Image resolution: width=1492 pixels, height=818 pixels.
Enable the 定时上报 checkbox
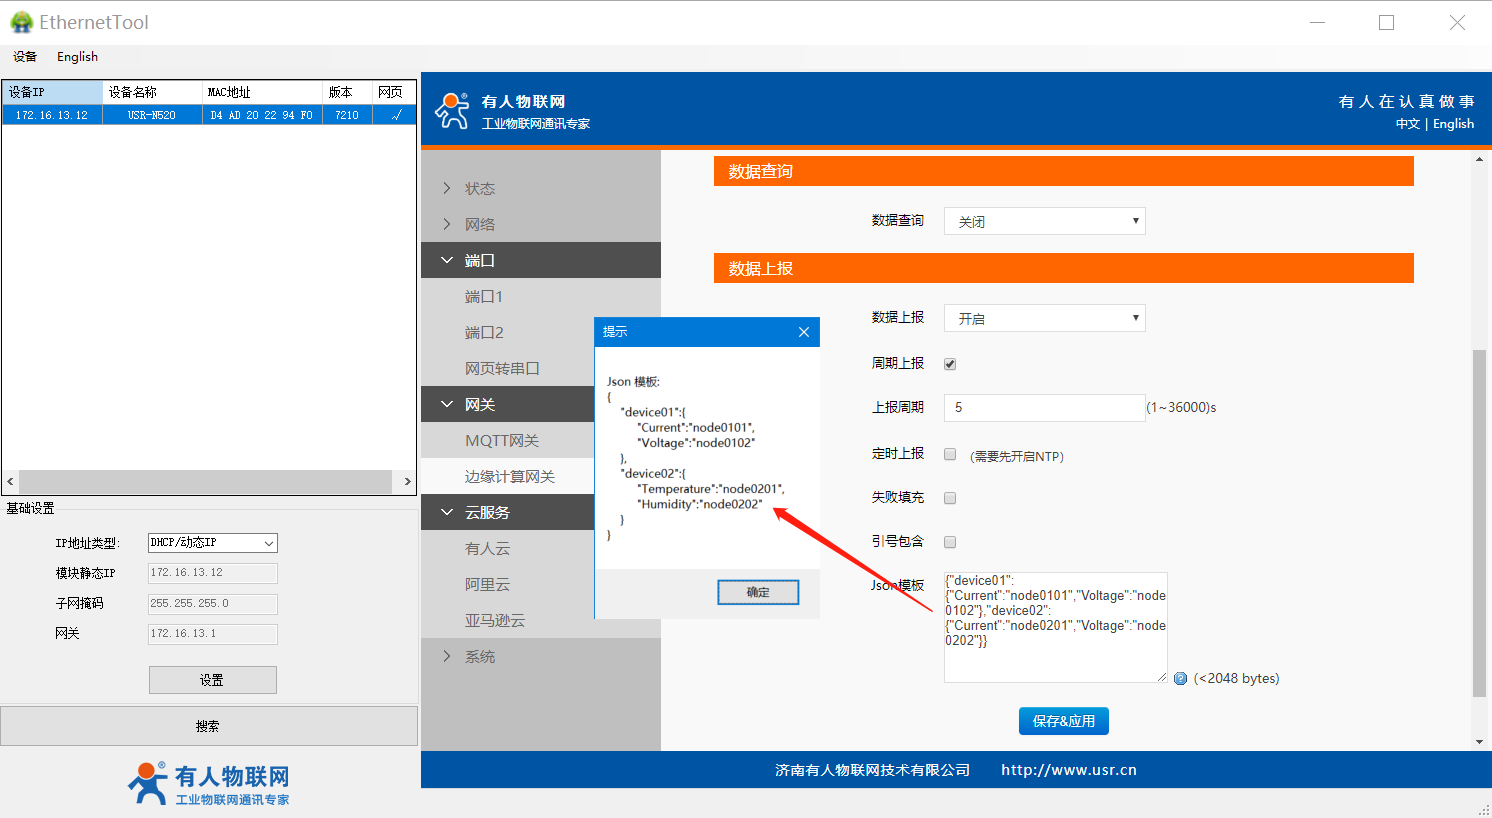tap(950, 454)
